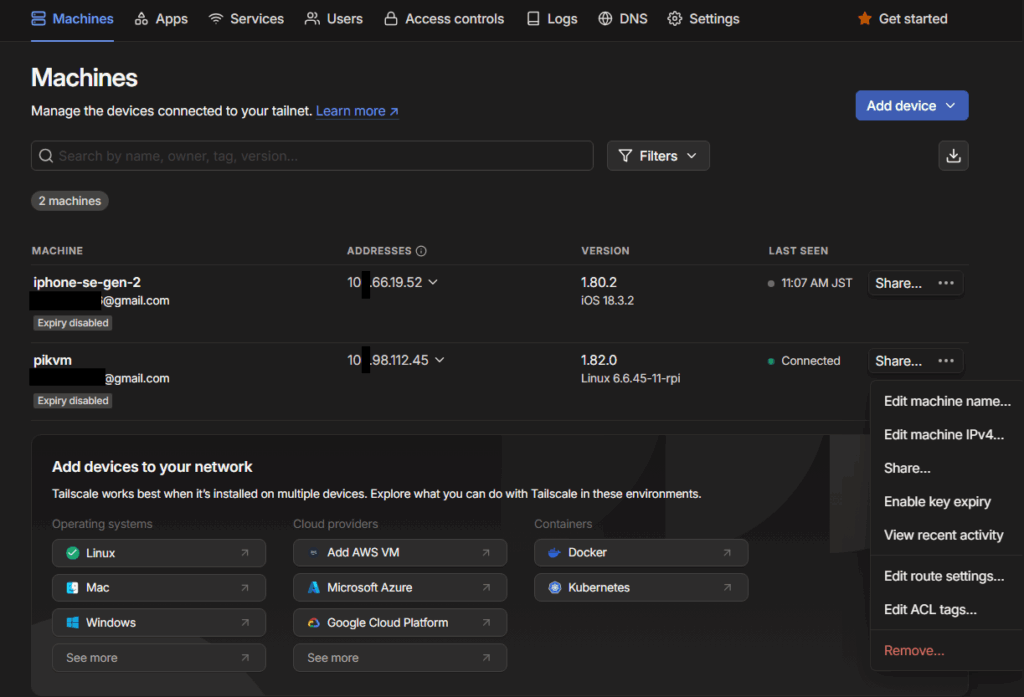Click Share button in pikvm row
The height and width of the screenshot is (697, 1024).
pos(899,361)
